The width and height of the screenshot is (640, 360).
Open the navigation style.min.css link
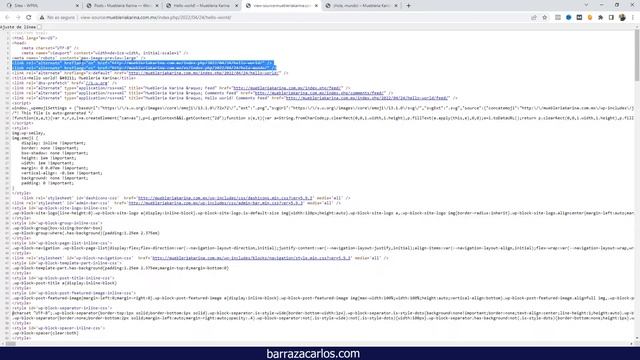(x=251, y=258)
